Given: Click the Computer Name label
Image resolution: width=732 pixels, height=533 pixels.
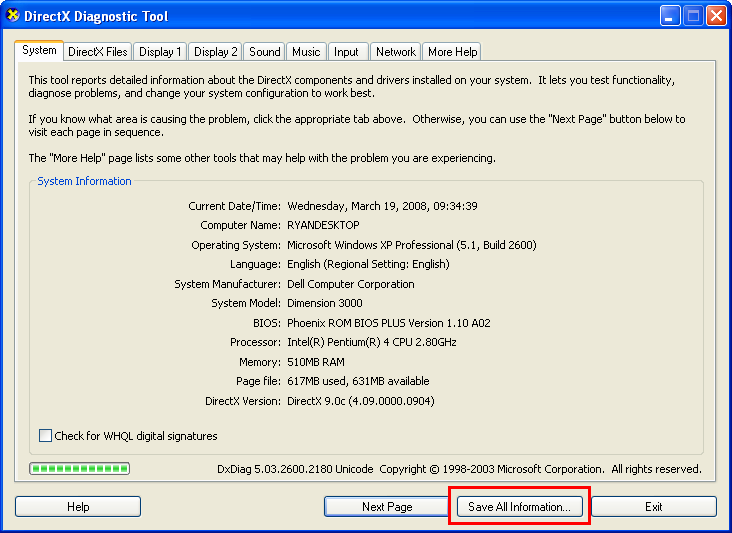Looking at the screenshot, I should click(x=241, y=225).
